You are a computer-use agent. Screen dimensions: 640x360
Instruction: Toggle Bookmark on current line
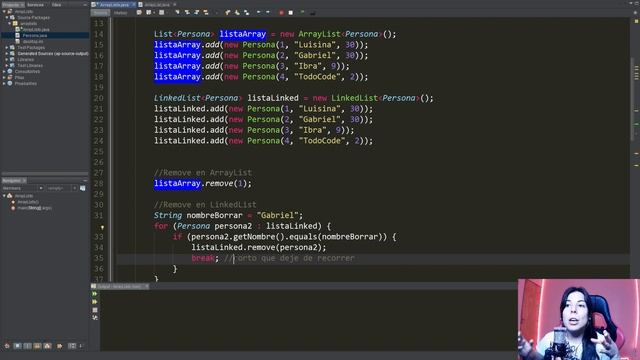pos(247,13)
